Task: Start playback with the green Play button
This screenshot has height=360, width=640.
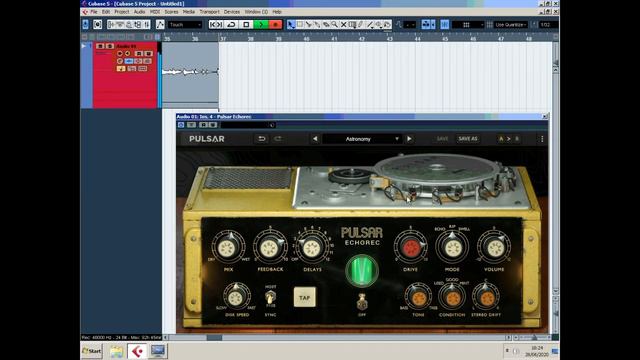Action: click(x=260, y=24)
